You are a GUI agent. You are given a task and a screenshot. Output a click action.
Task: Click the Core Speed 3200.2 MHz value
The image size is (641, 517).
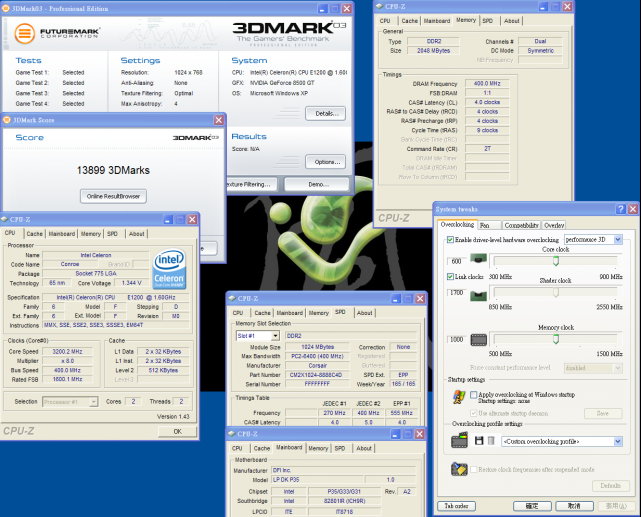67,351
